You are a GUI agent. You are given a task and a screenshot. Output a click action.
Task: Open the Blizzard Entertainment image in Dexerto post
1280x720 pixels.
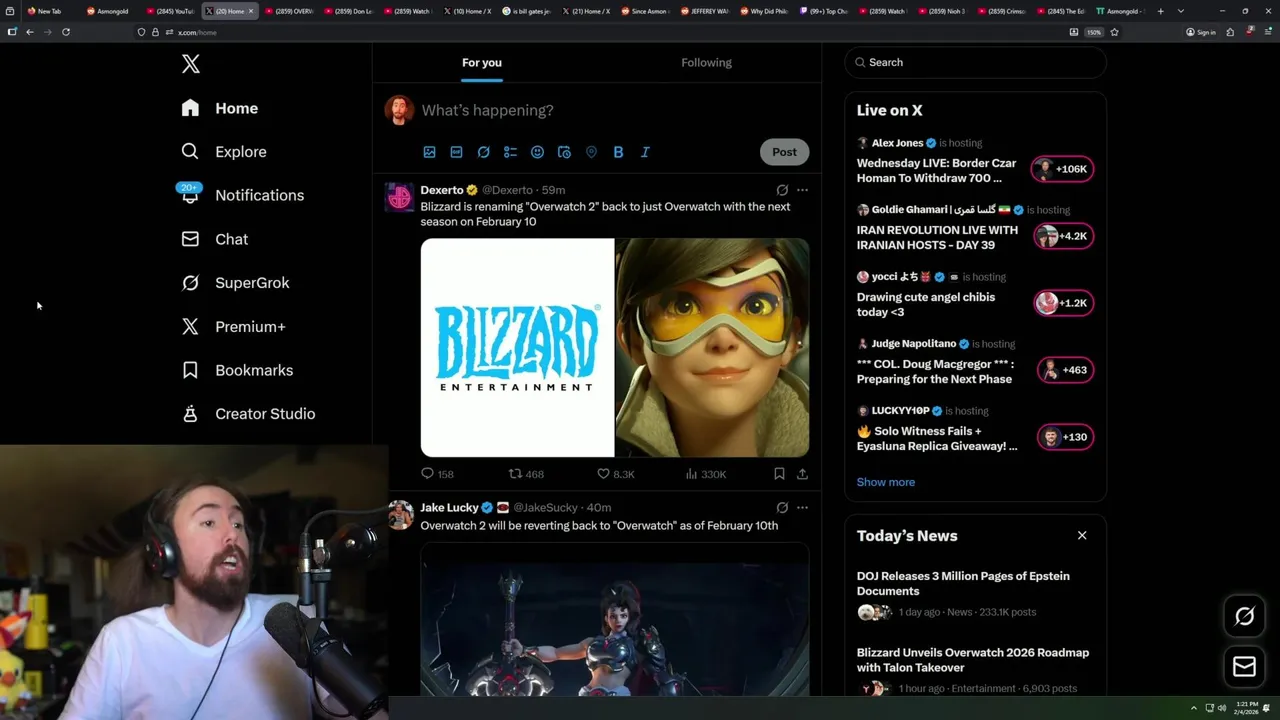point(517,347)
